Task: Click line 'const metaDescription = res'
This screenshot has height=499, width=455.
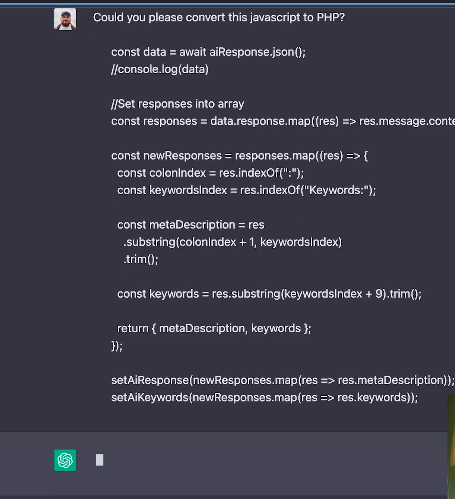Action: [x=191, y=225]
